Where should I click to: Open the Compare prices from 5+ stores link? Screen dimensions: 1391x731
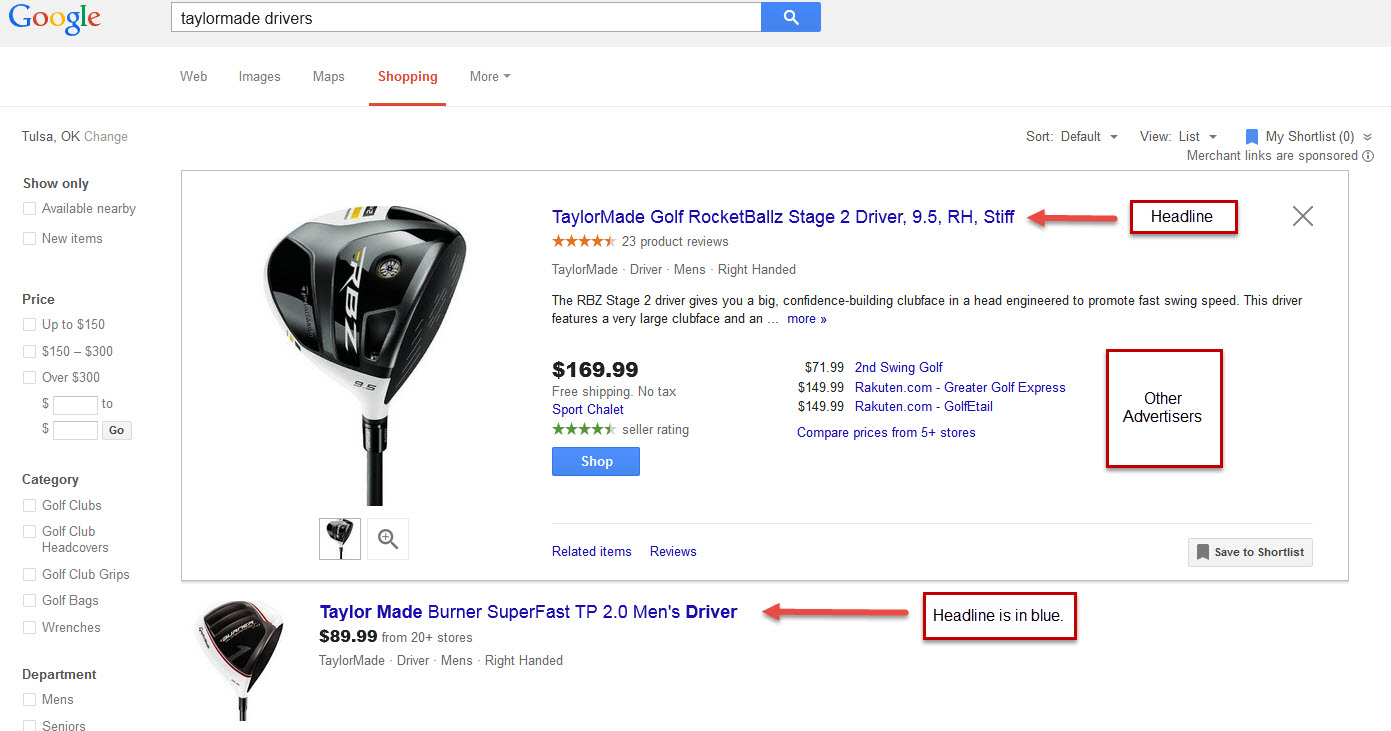(886, 432)
